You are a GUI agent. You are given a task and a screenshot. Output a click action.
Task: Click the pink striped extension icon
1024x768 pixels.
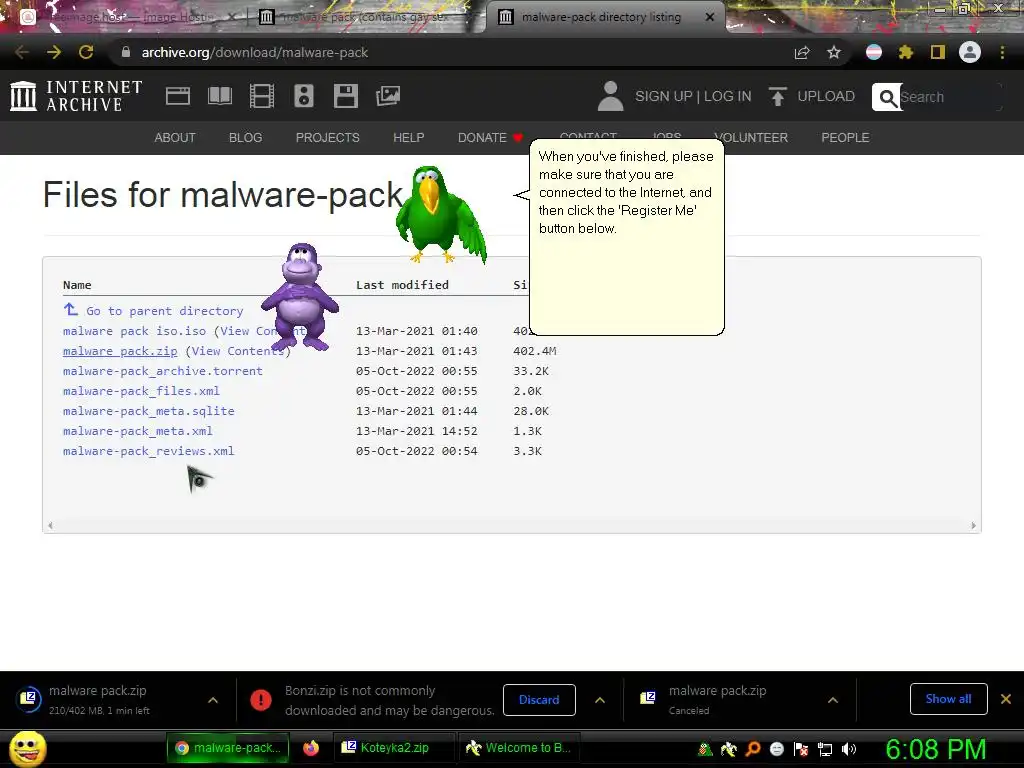(874, 52)
